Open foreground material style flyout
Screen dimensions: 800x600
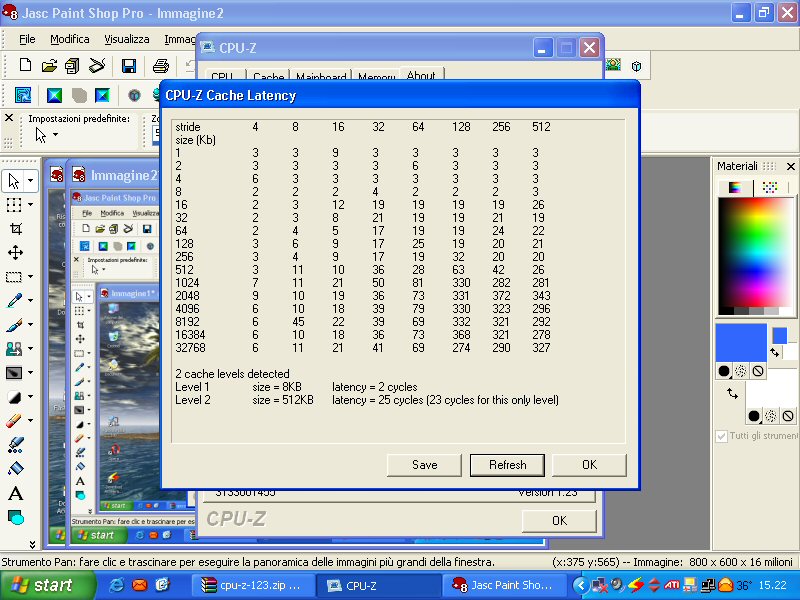tap(723, 371)
